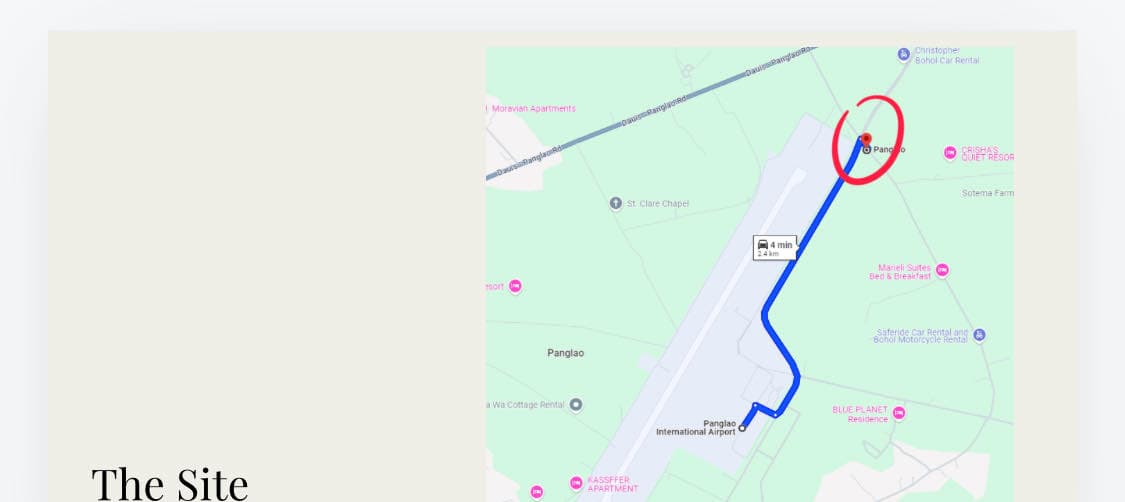Select the 4 min route info box
Screen dimensions: 1125x502
tap(774, 248)
